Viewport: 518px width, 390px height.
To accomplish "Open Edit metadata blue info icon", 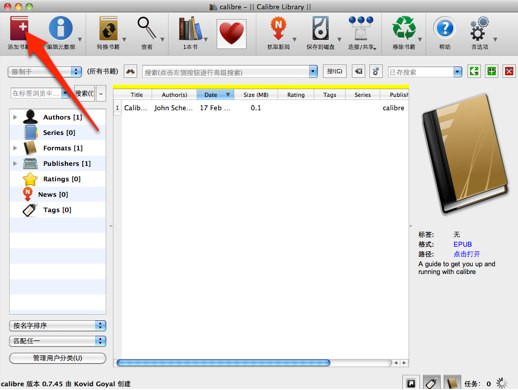I will 61,29.
